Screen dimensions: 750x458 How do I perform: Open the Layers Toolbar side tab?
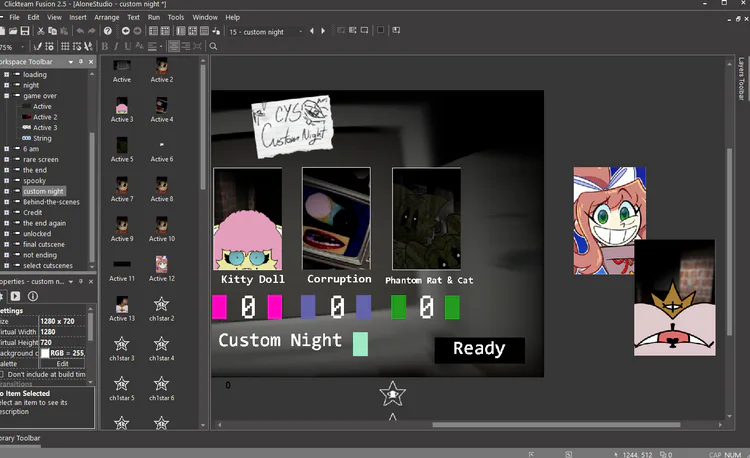tap(741, 79)
